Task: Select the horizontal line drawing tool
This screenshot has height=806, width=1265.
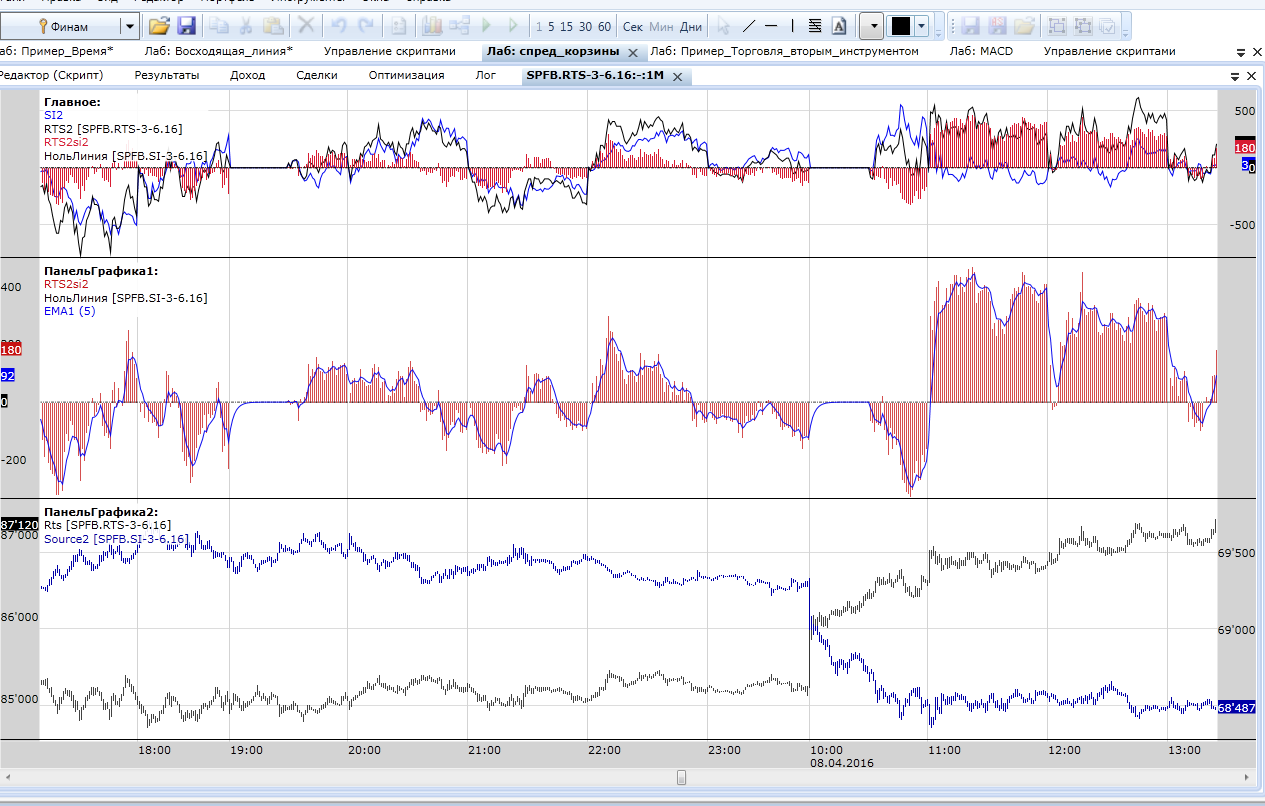Action: pyautogui.click(x=771, y=26)
